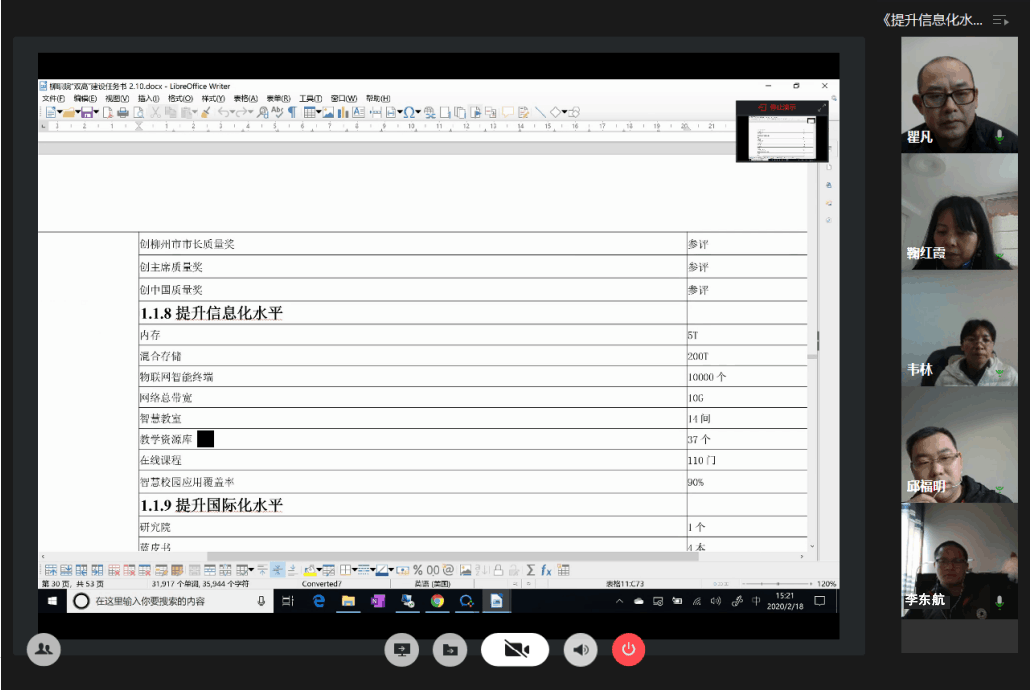Click the formula fx icon
Image resolution: width=1031 pixels, height=691 pixels.
[547, 570]
